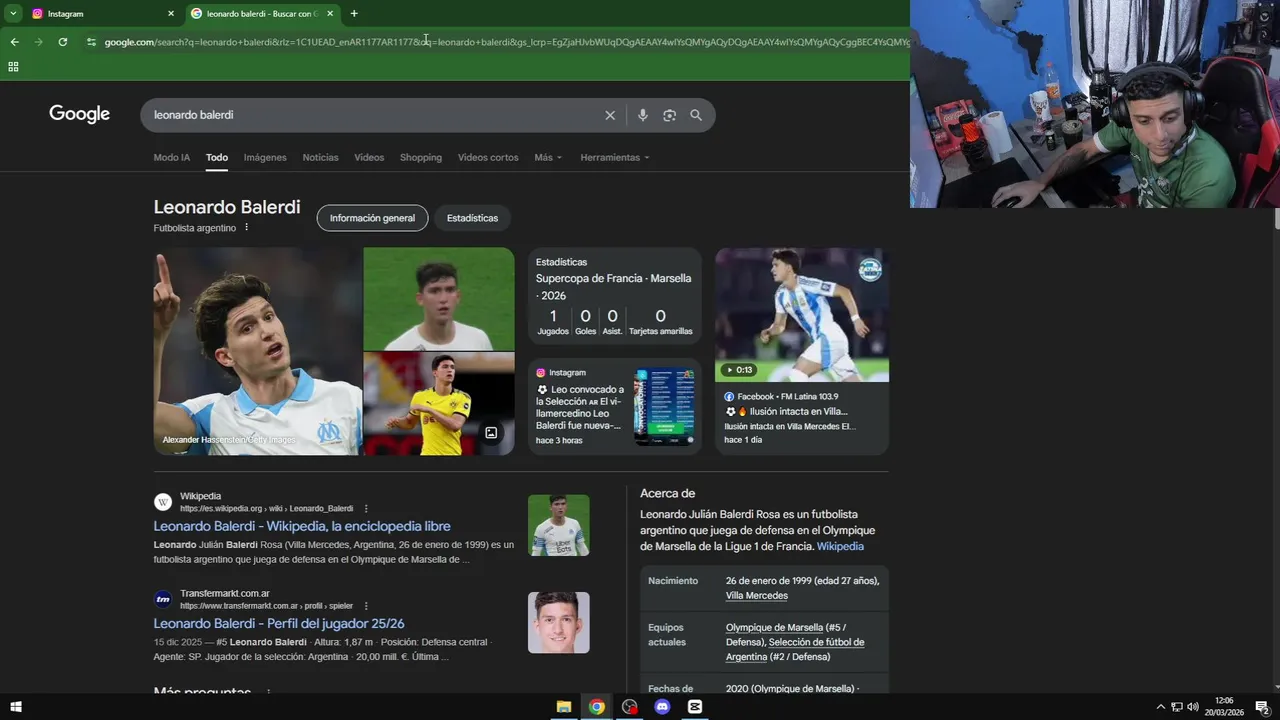Switch to Videos tab
This screenshot has width=1280, height=720.
click(369, 157)
